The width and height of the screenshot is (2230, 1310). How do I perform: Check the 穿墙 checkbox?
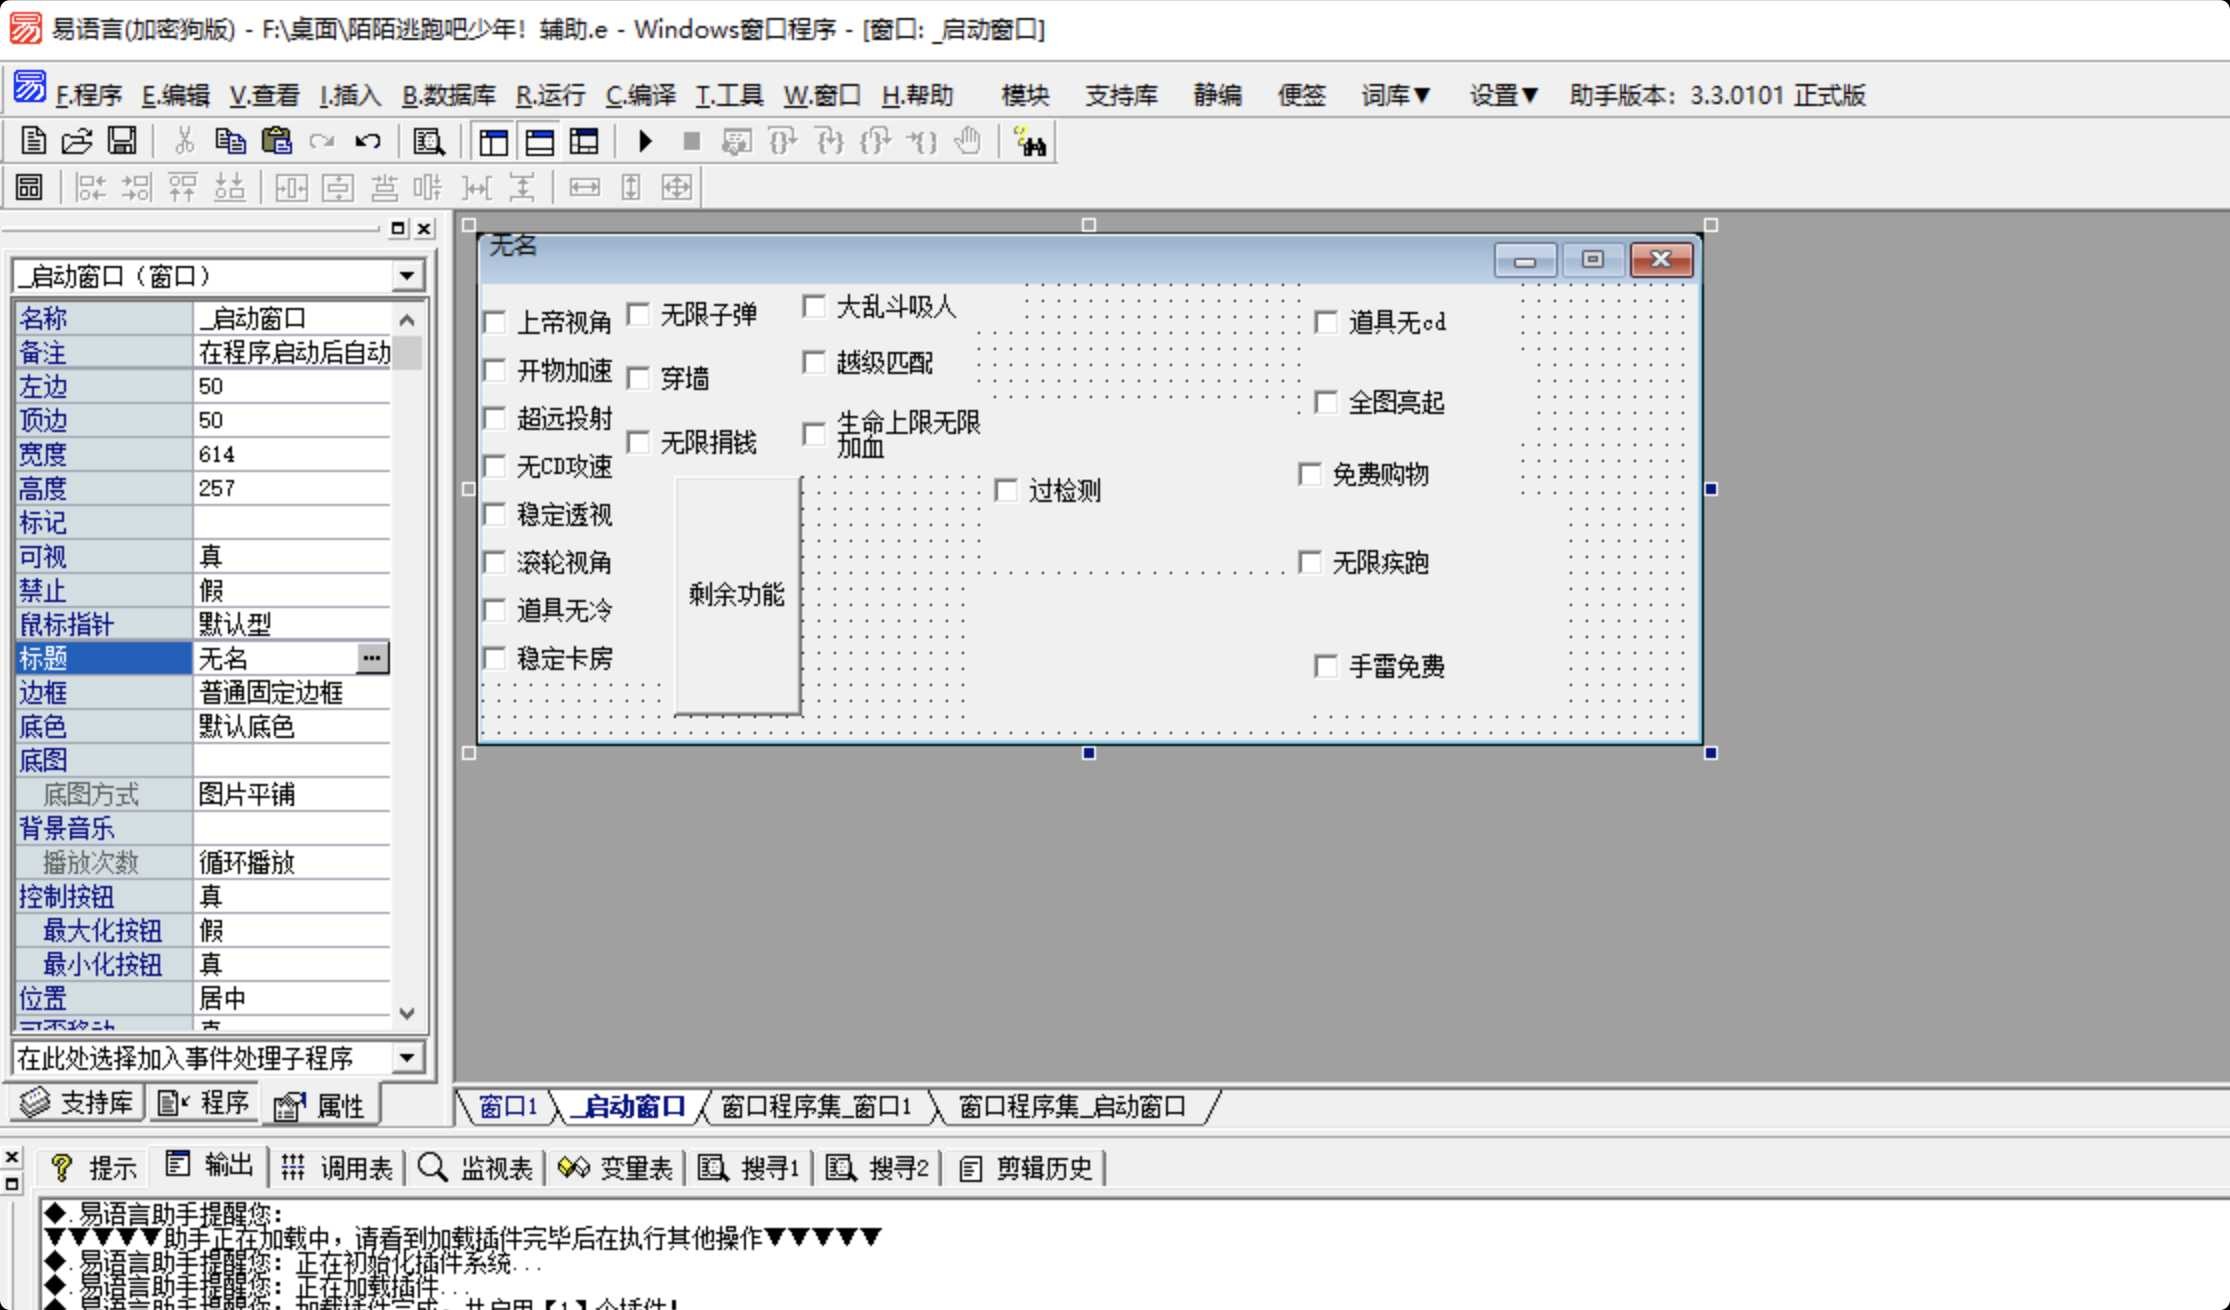click(x=638, y=378)
